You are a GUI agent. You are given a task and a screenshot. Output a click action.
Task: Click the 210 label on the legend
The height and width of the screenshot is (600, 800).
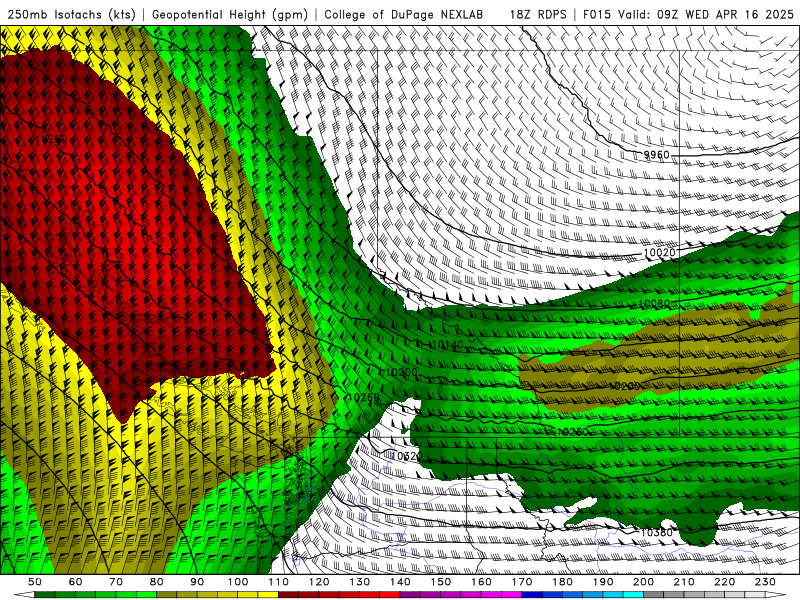[x=684, y=582]
